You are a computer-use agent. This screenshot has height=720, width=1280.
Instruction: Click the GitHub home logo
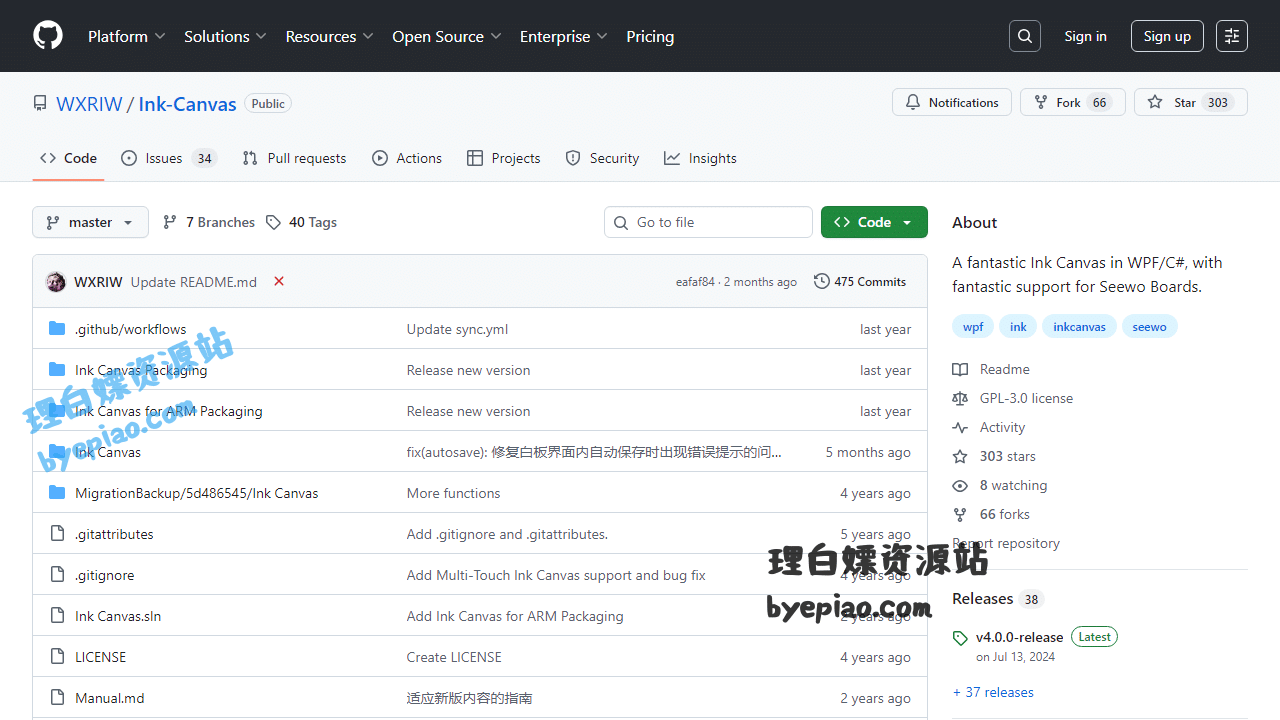click(47, 35)
